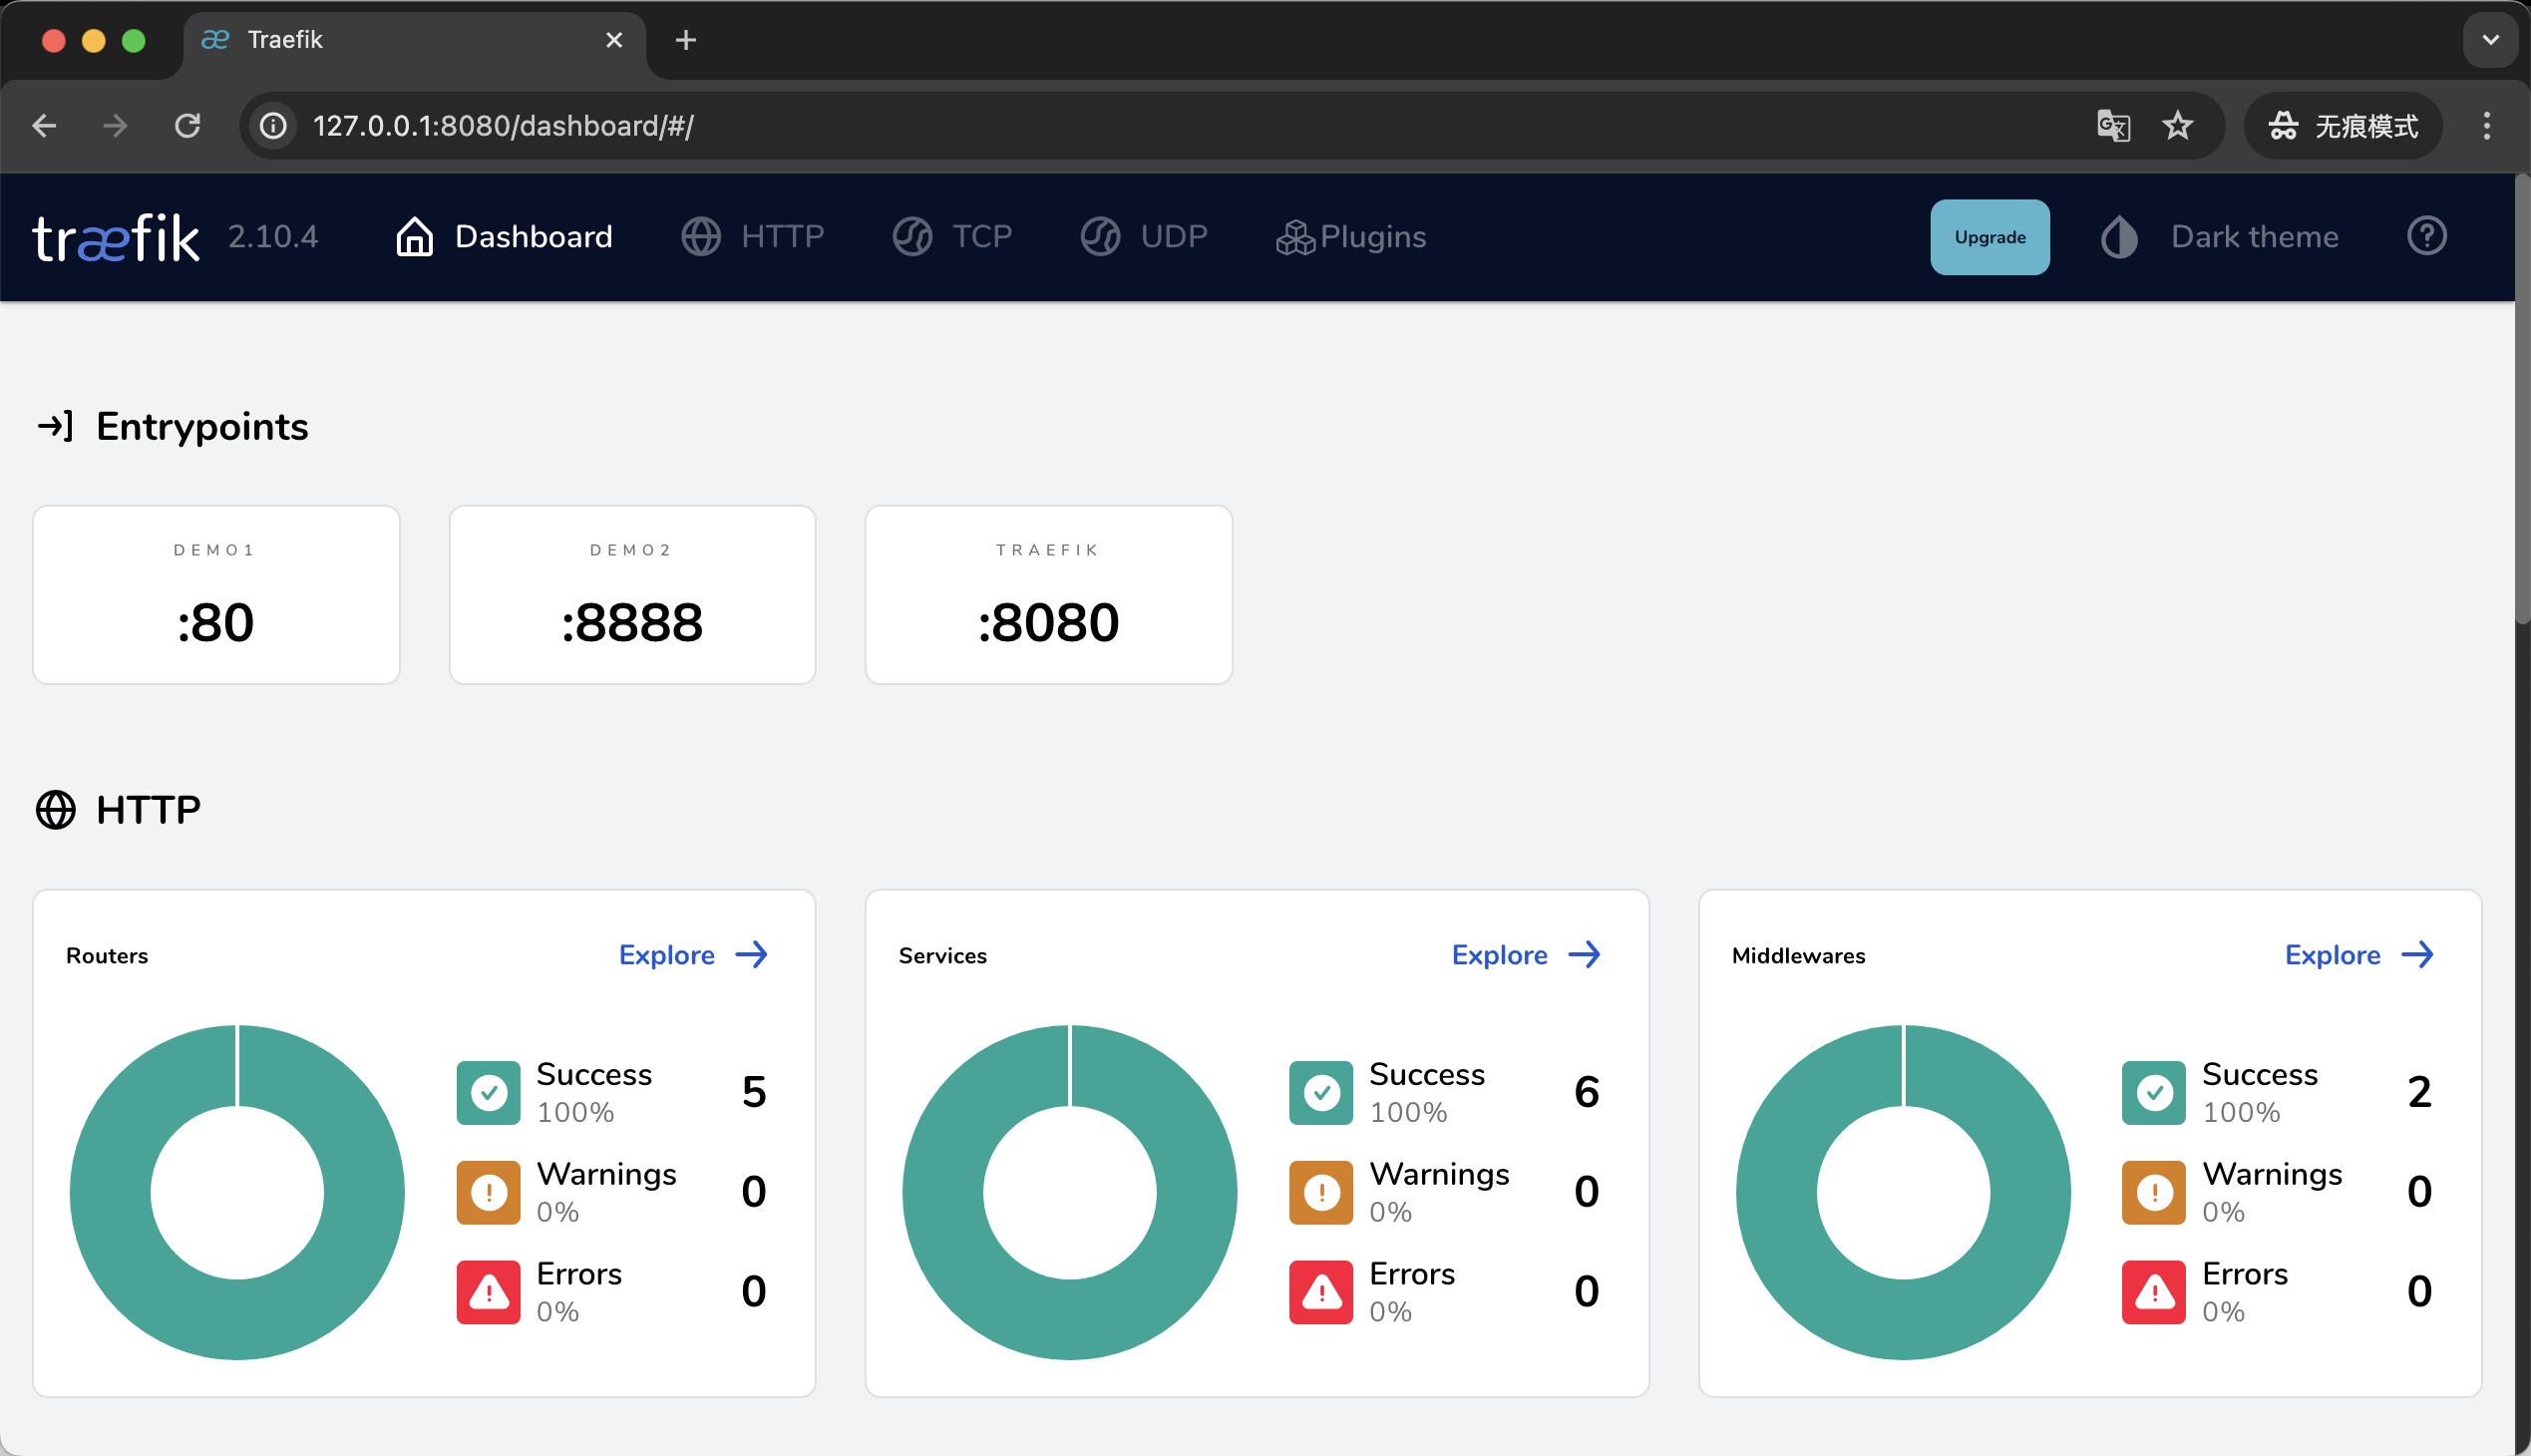Click the UDP icon in the navigation
The width and height of the screenshot is (2531, 1456).
point(1100,236)
